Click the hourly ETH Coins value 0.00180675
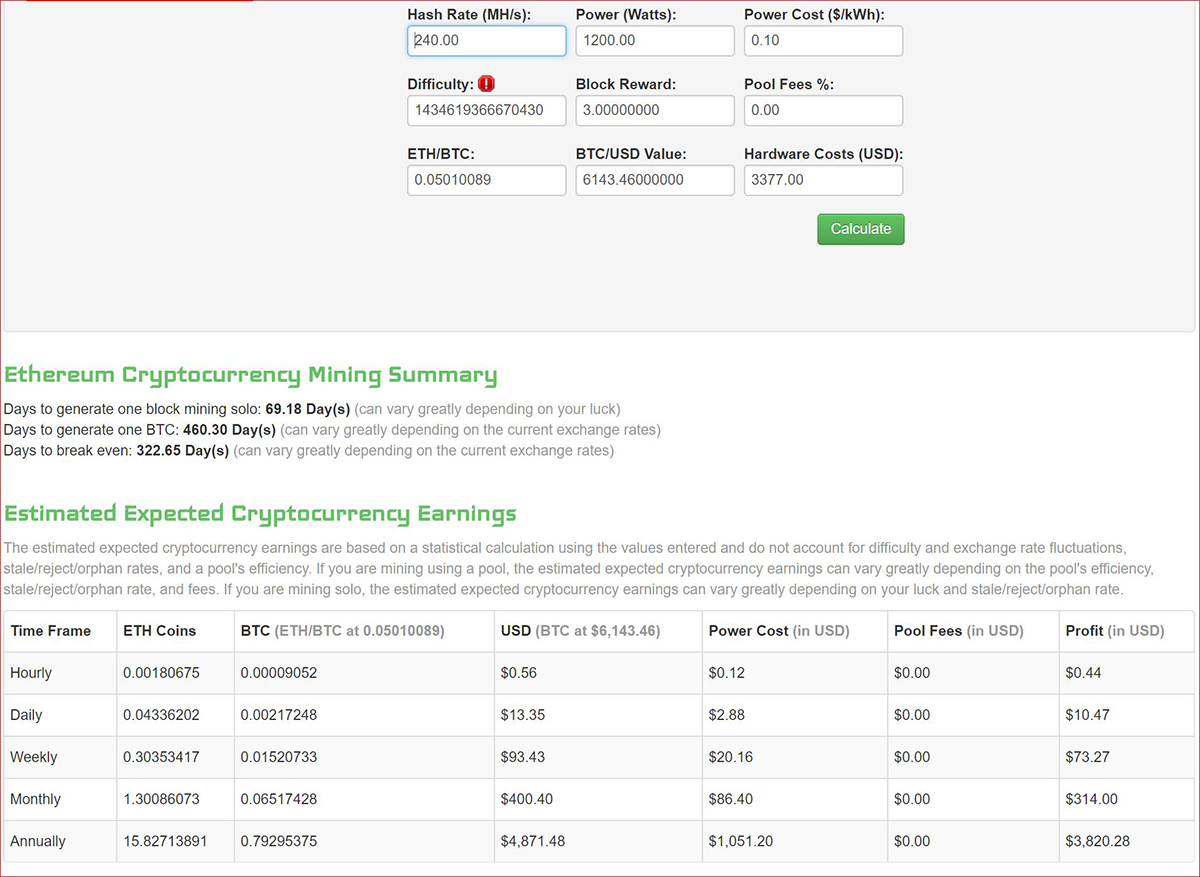 click(161, 673)
